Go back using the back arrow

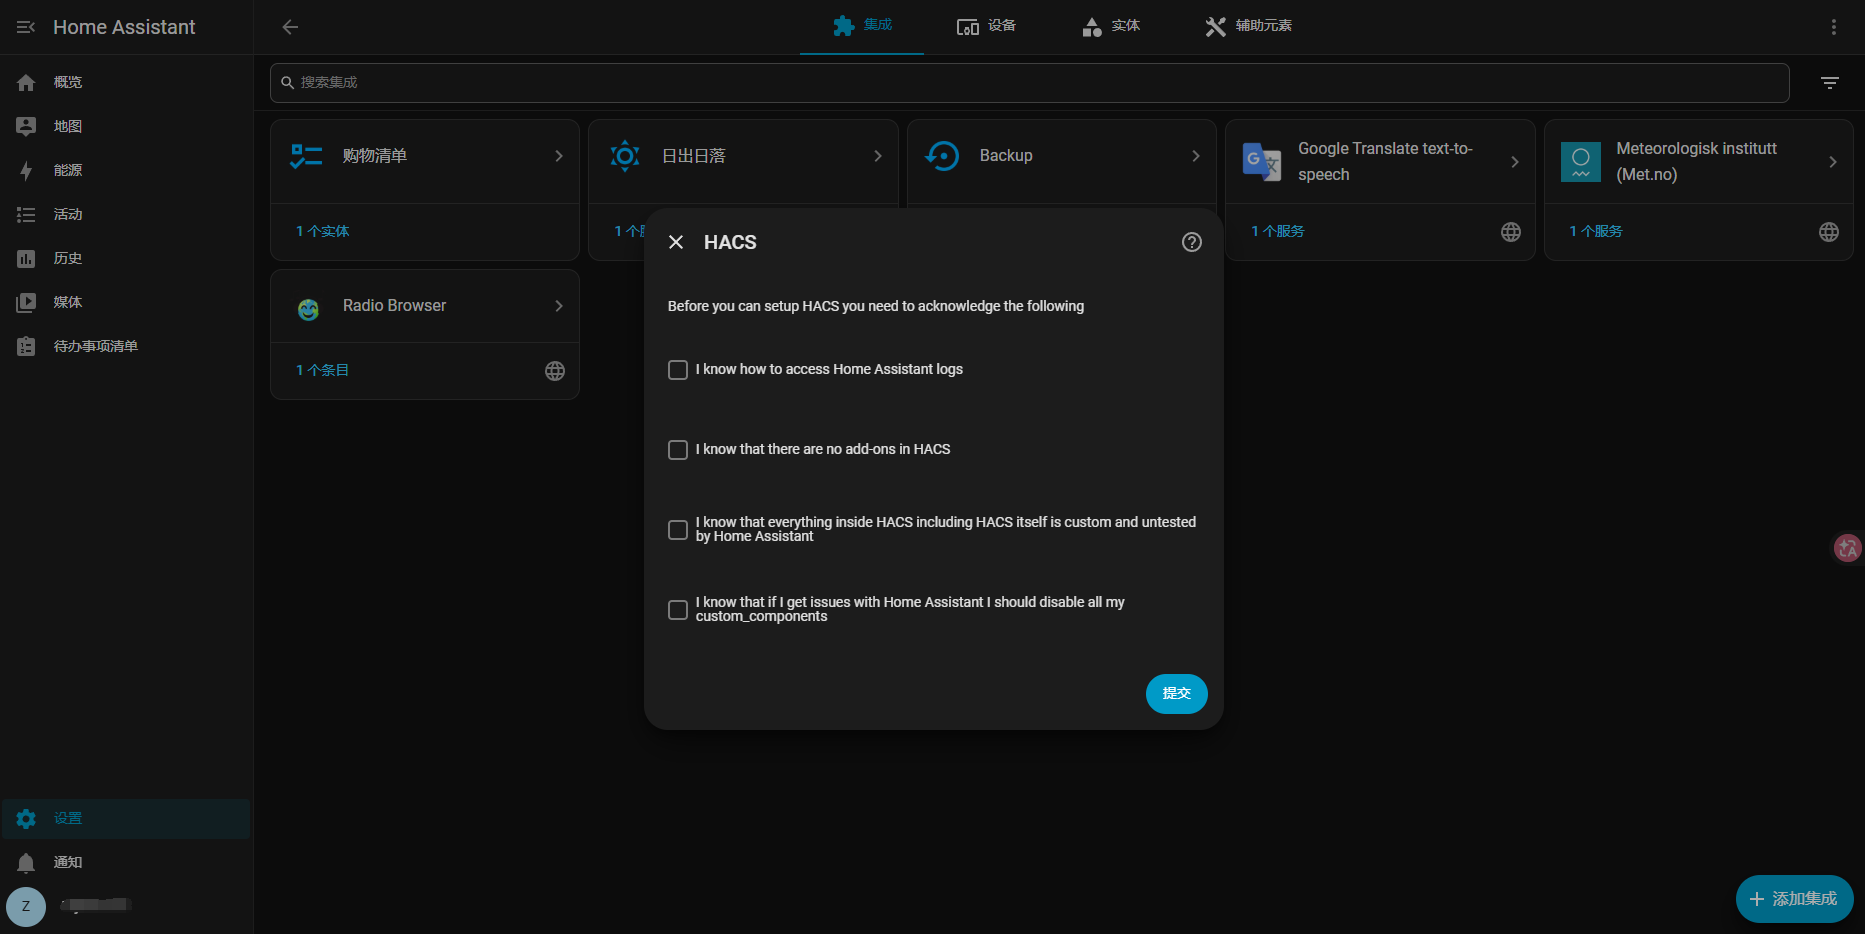tap(290, 27)
